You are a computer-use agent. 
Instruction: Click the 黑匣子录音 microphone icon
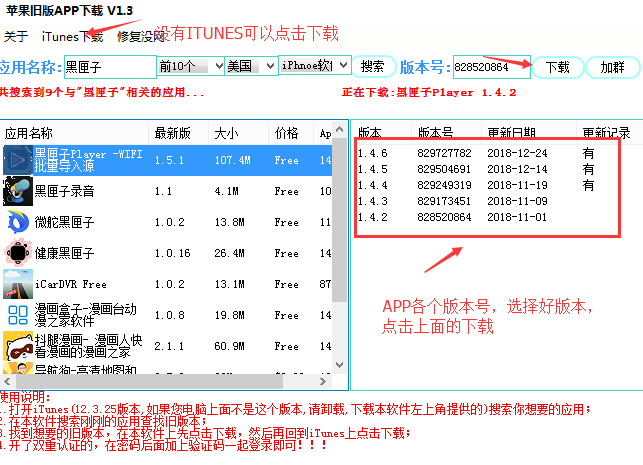point(18,191)
